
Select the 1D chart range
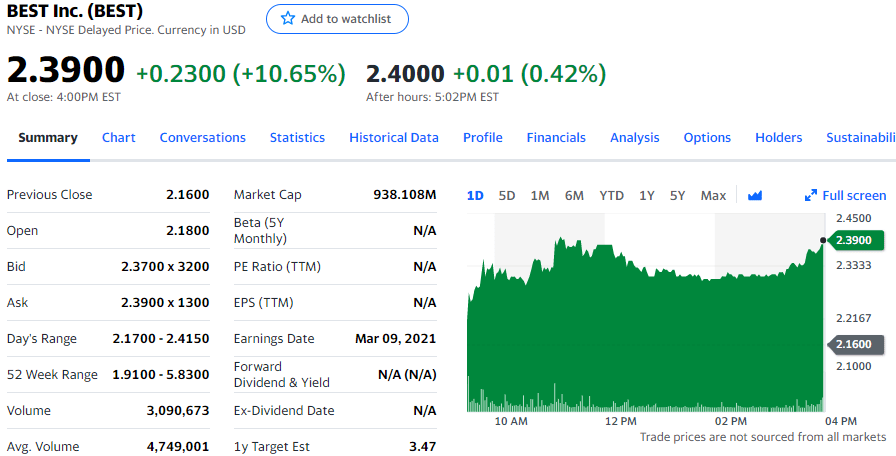coord(475,196)
